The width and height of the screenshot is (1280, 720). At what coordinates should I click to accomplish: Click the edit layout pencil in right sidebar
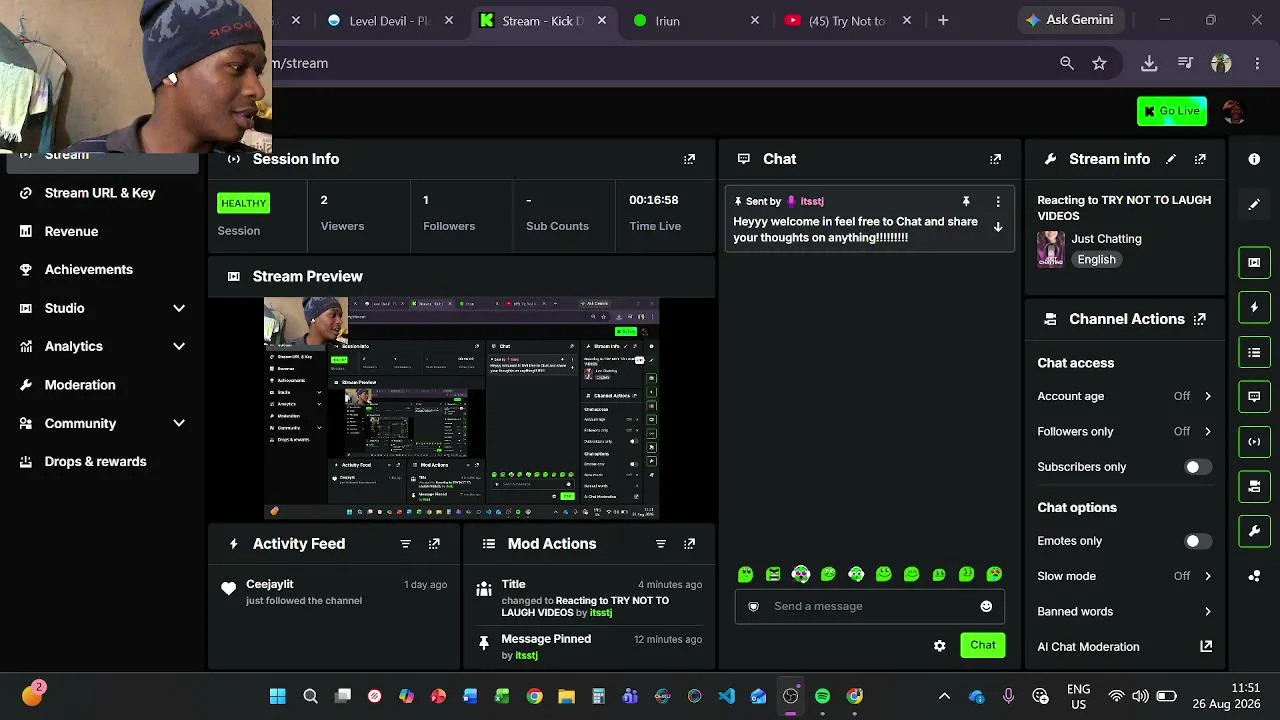coord(1254,205)
